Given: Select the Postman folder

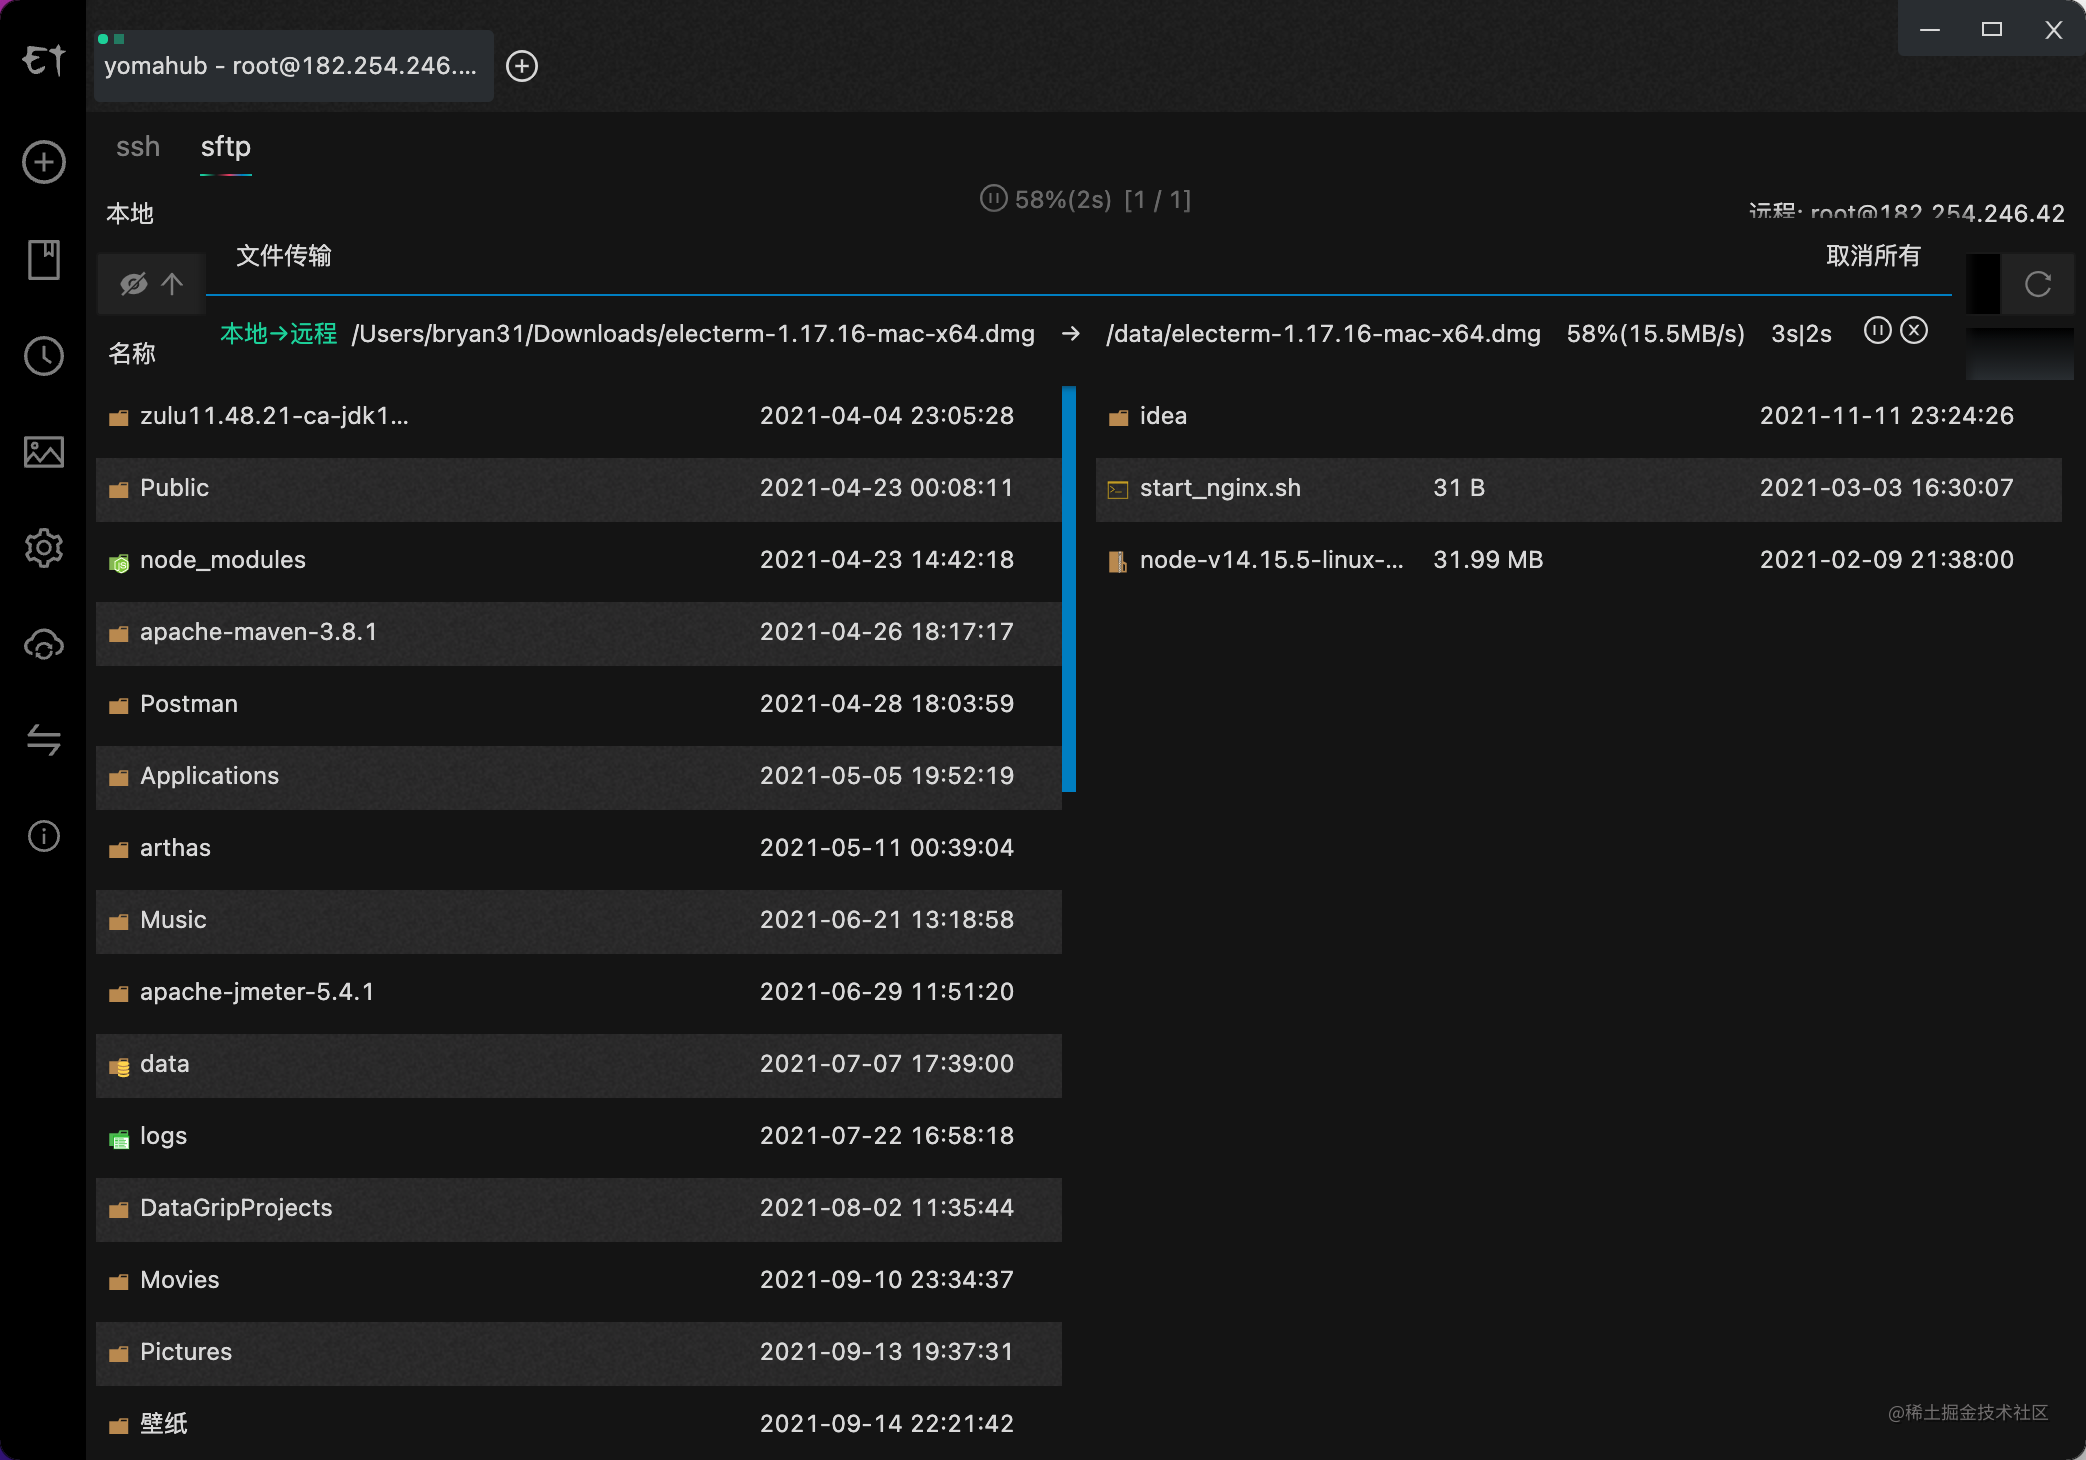Looking at the screenshot, I should [x=579, y=704].
